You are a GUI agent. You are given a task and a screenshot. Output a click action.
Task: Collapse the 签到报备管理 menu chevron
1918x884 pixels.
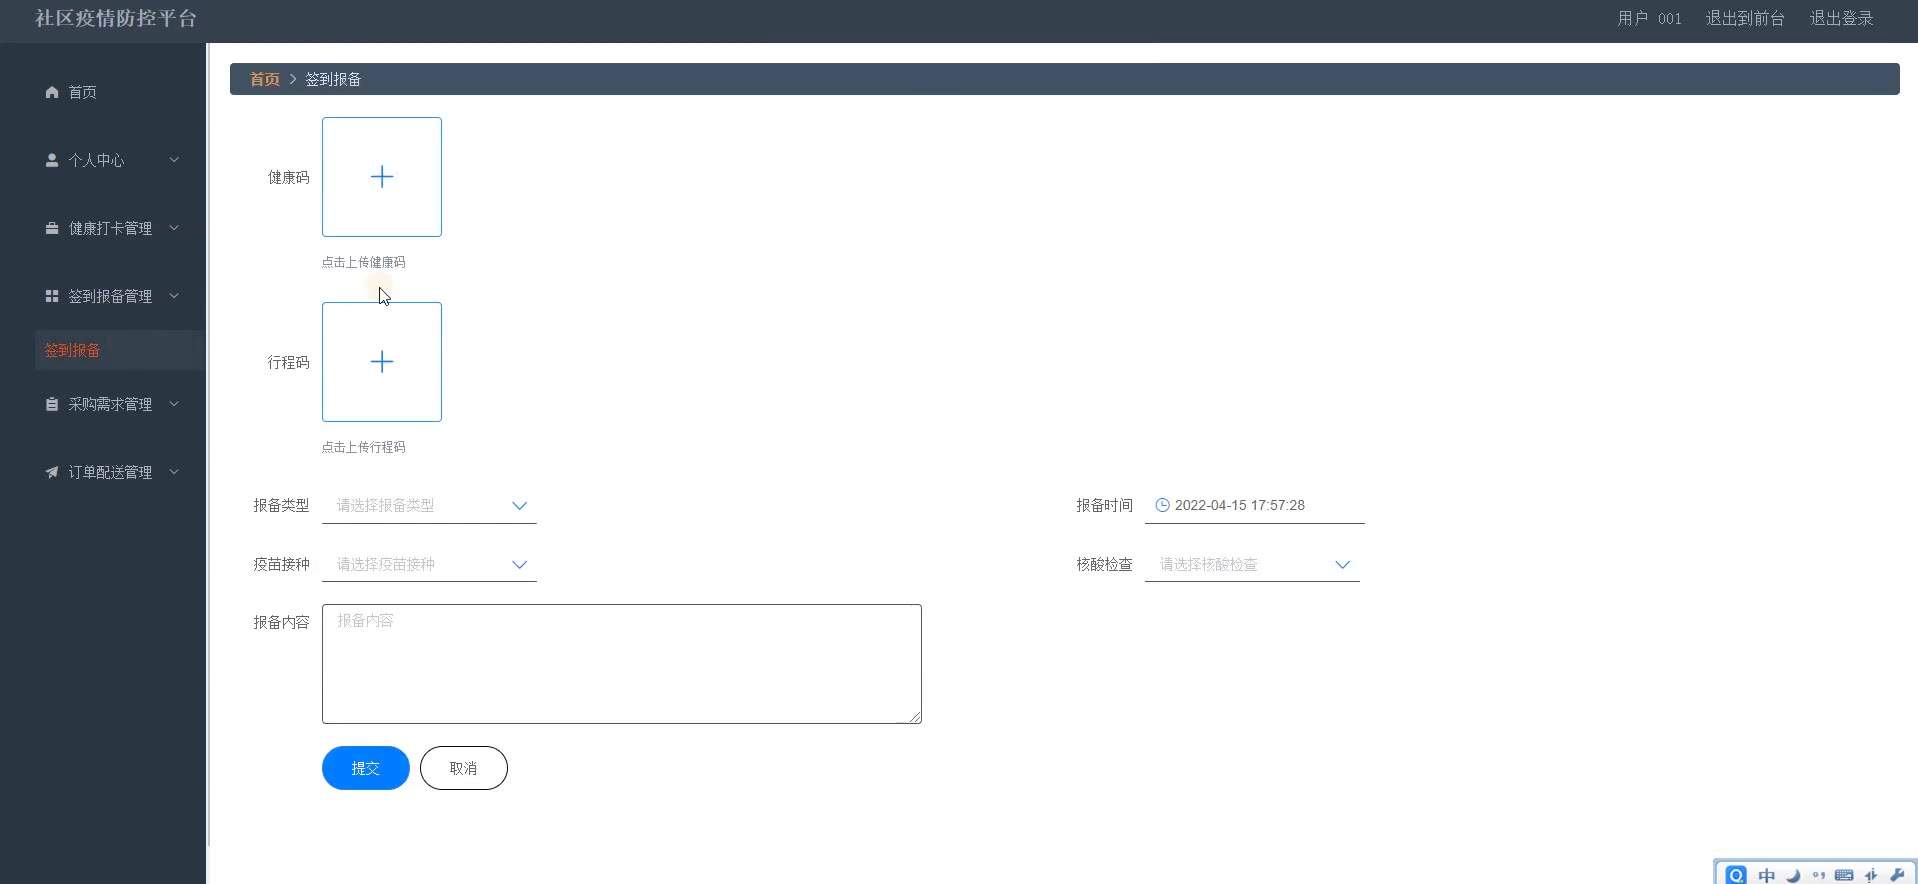pos(174,296)
